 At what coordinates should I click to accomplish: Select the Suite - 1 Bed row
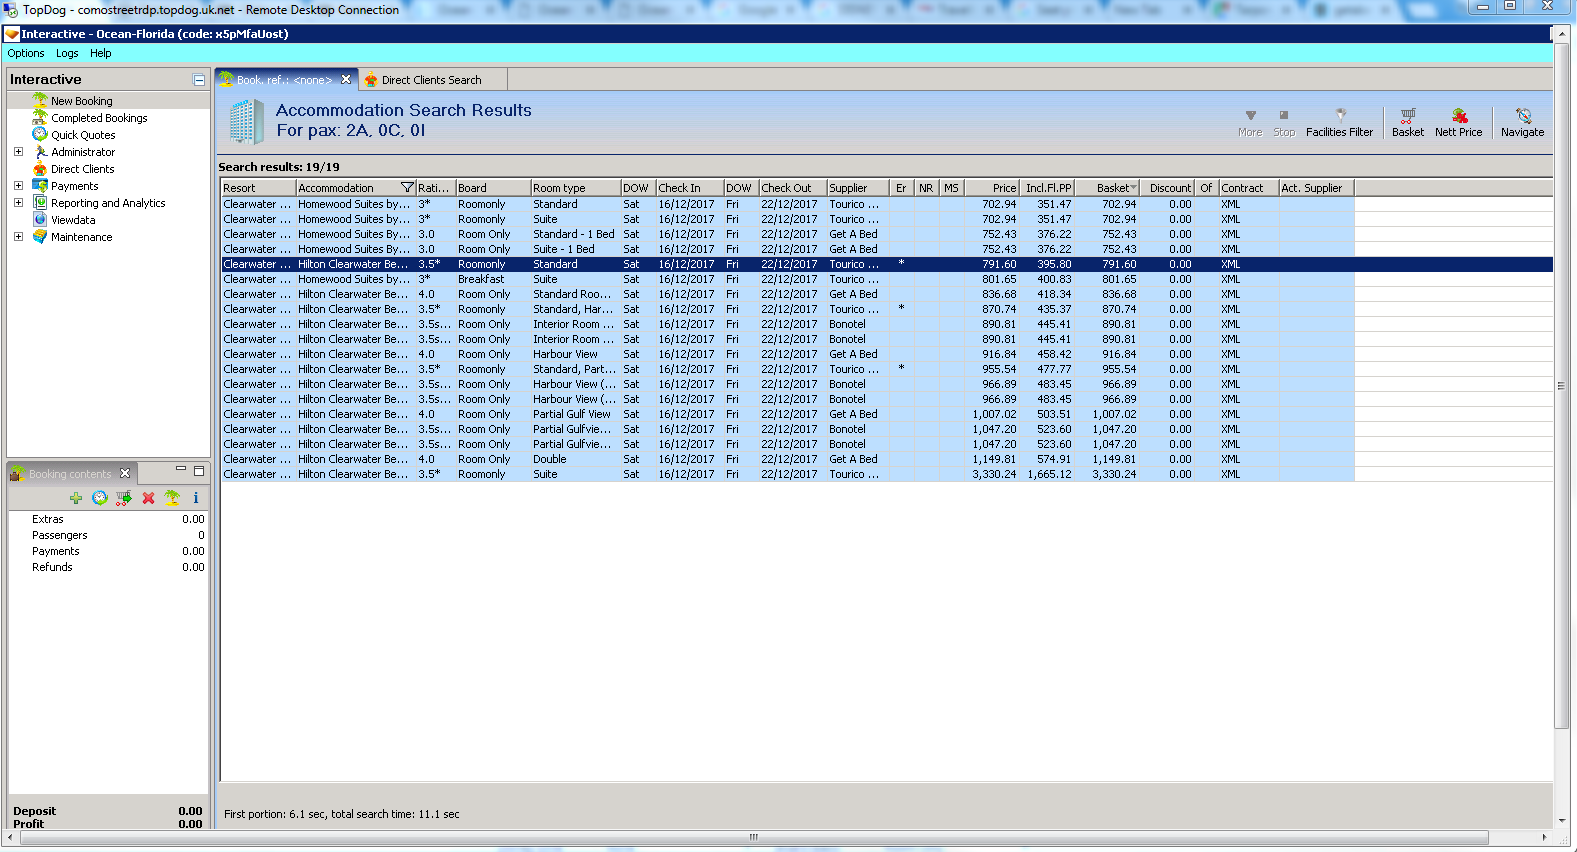[787, 249]
